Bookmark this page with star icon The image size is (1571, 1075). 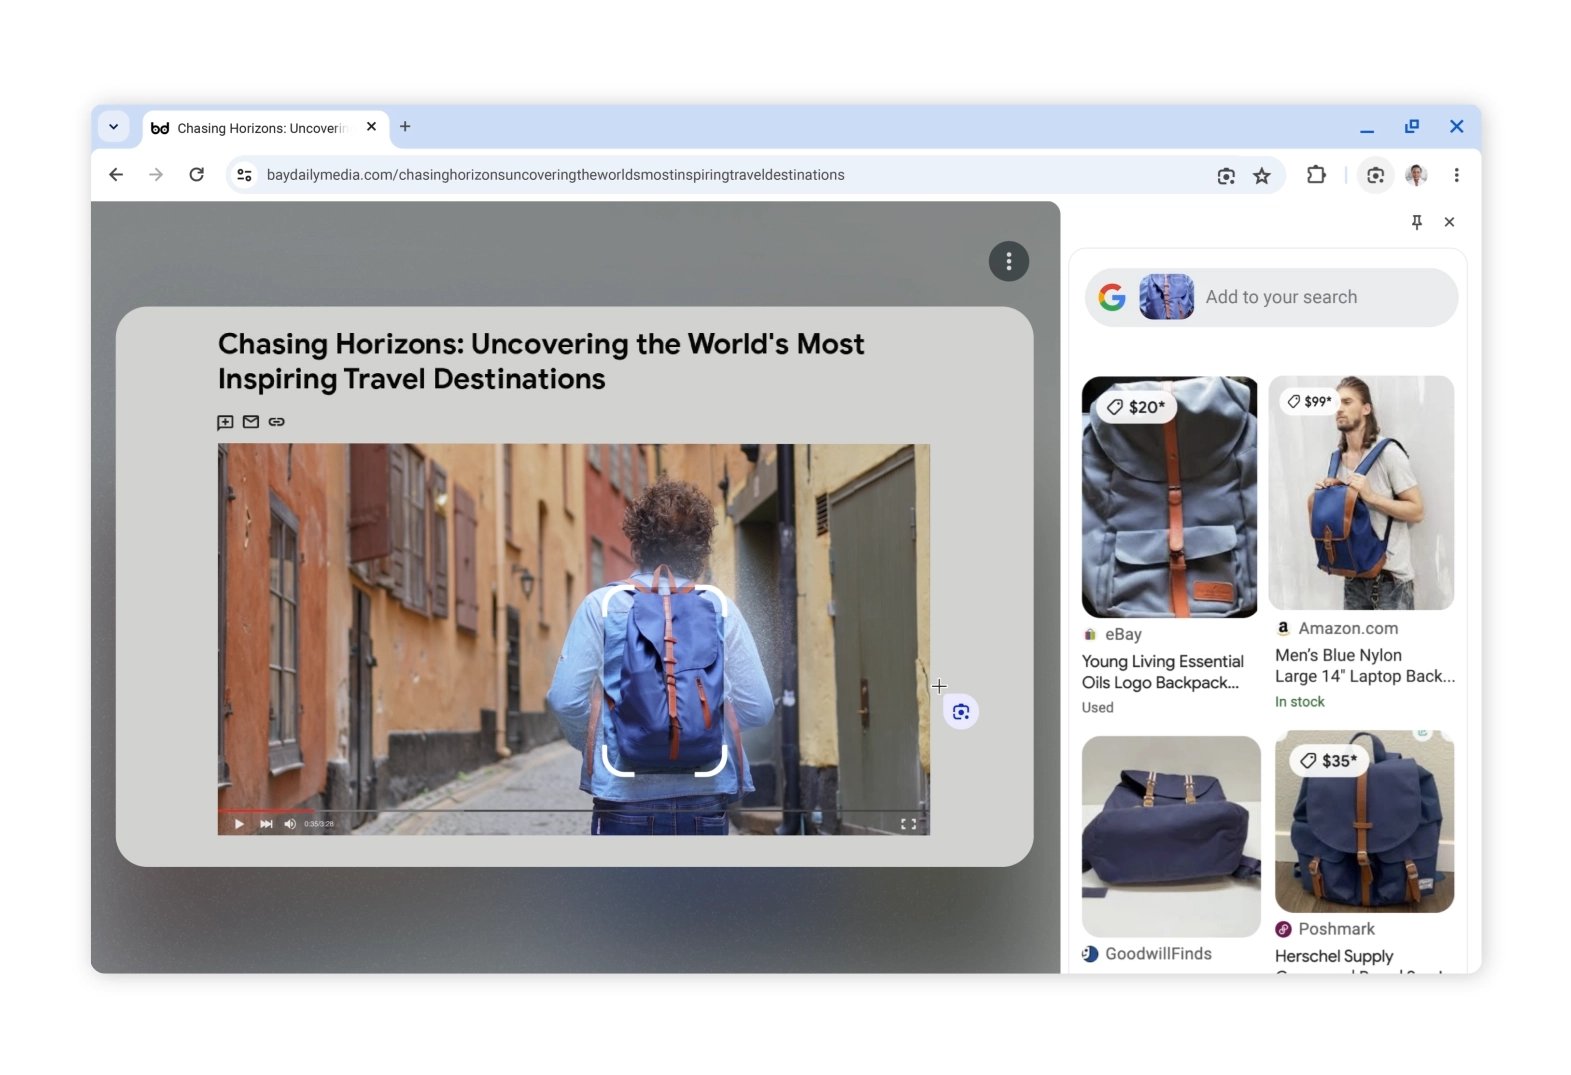point(1262,176)
